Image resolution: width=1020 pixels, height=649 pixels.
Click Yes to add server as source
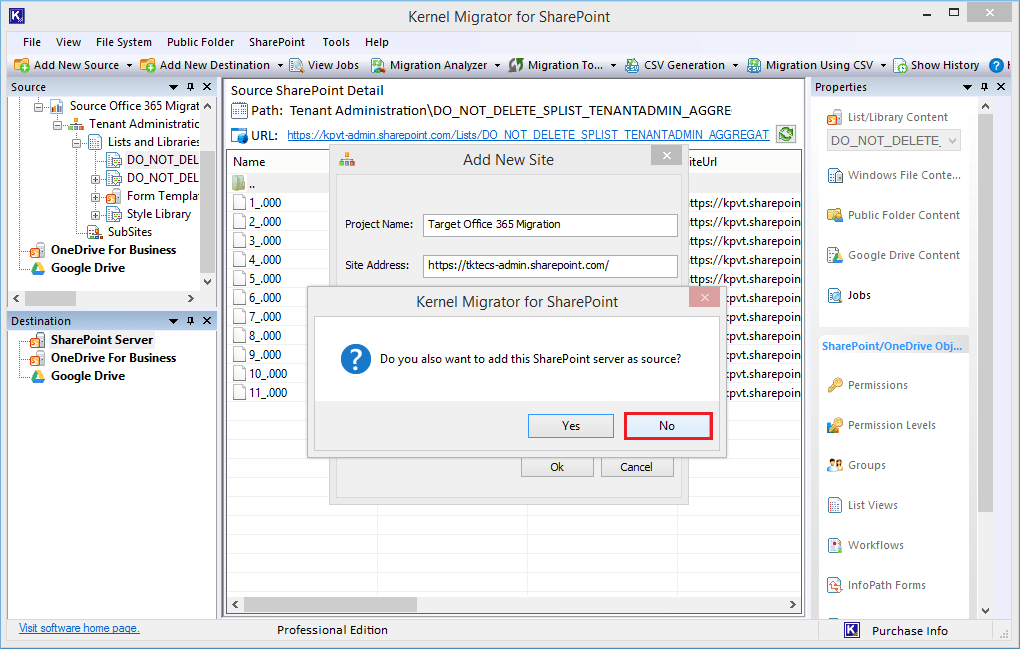pyautogui.click(x=570, y=426)
